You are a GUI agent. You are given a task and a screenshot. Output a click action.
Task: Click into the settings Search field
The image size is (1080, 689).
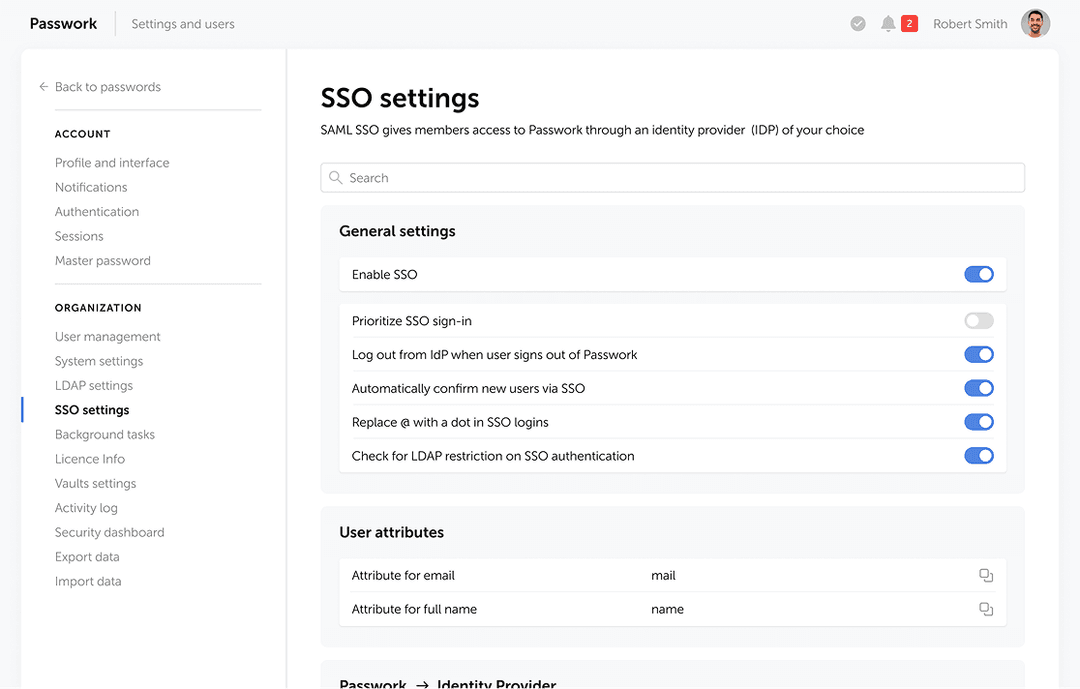(672, 178)
